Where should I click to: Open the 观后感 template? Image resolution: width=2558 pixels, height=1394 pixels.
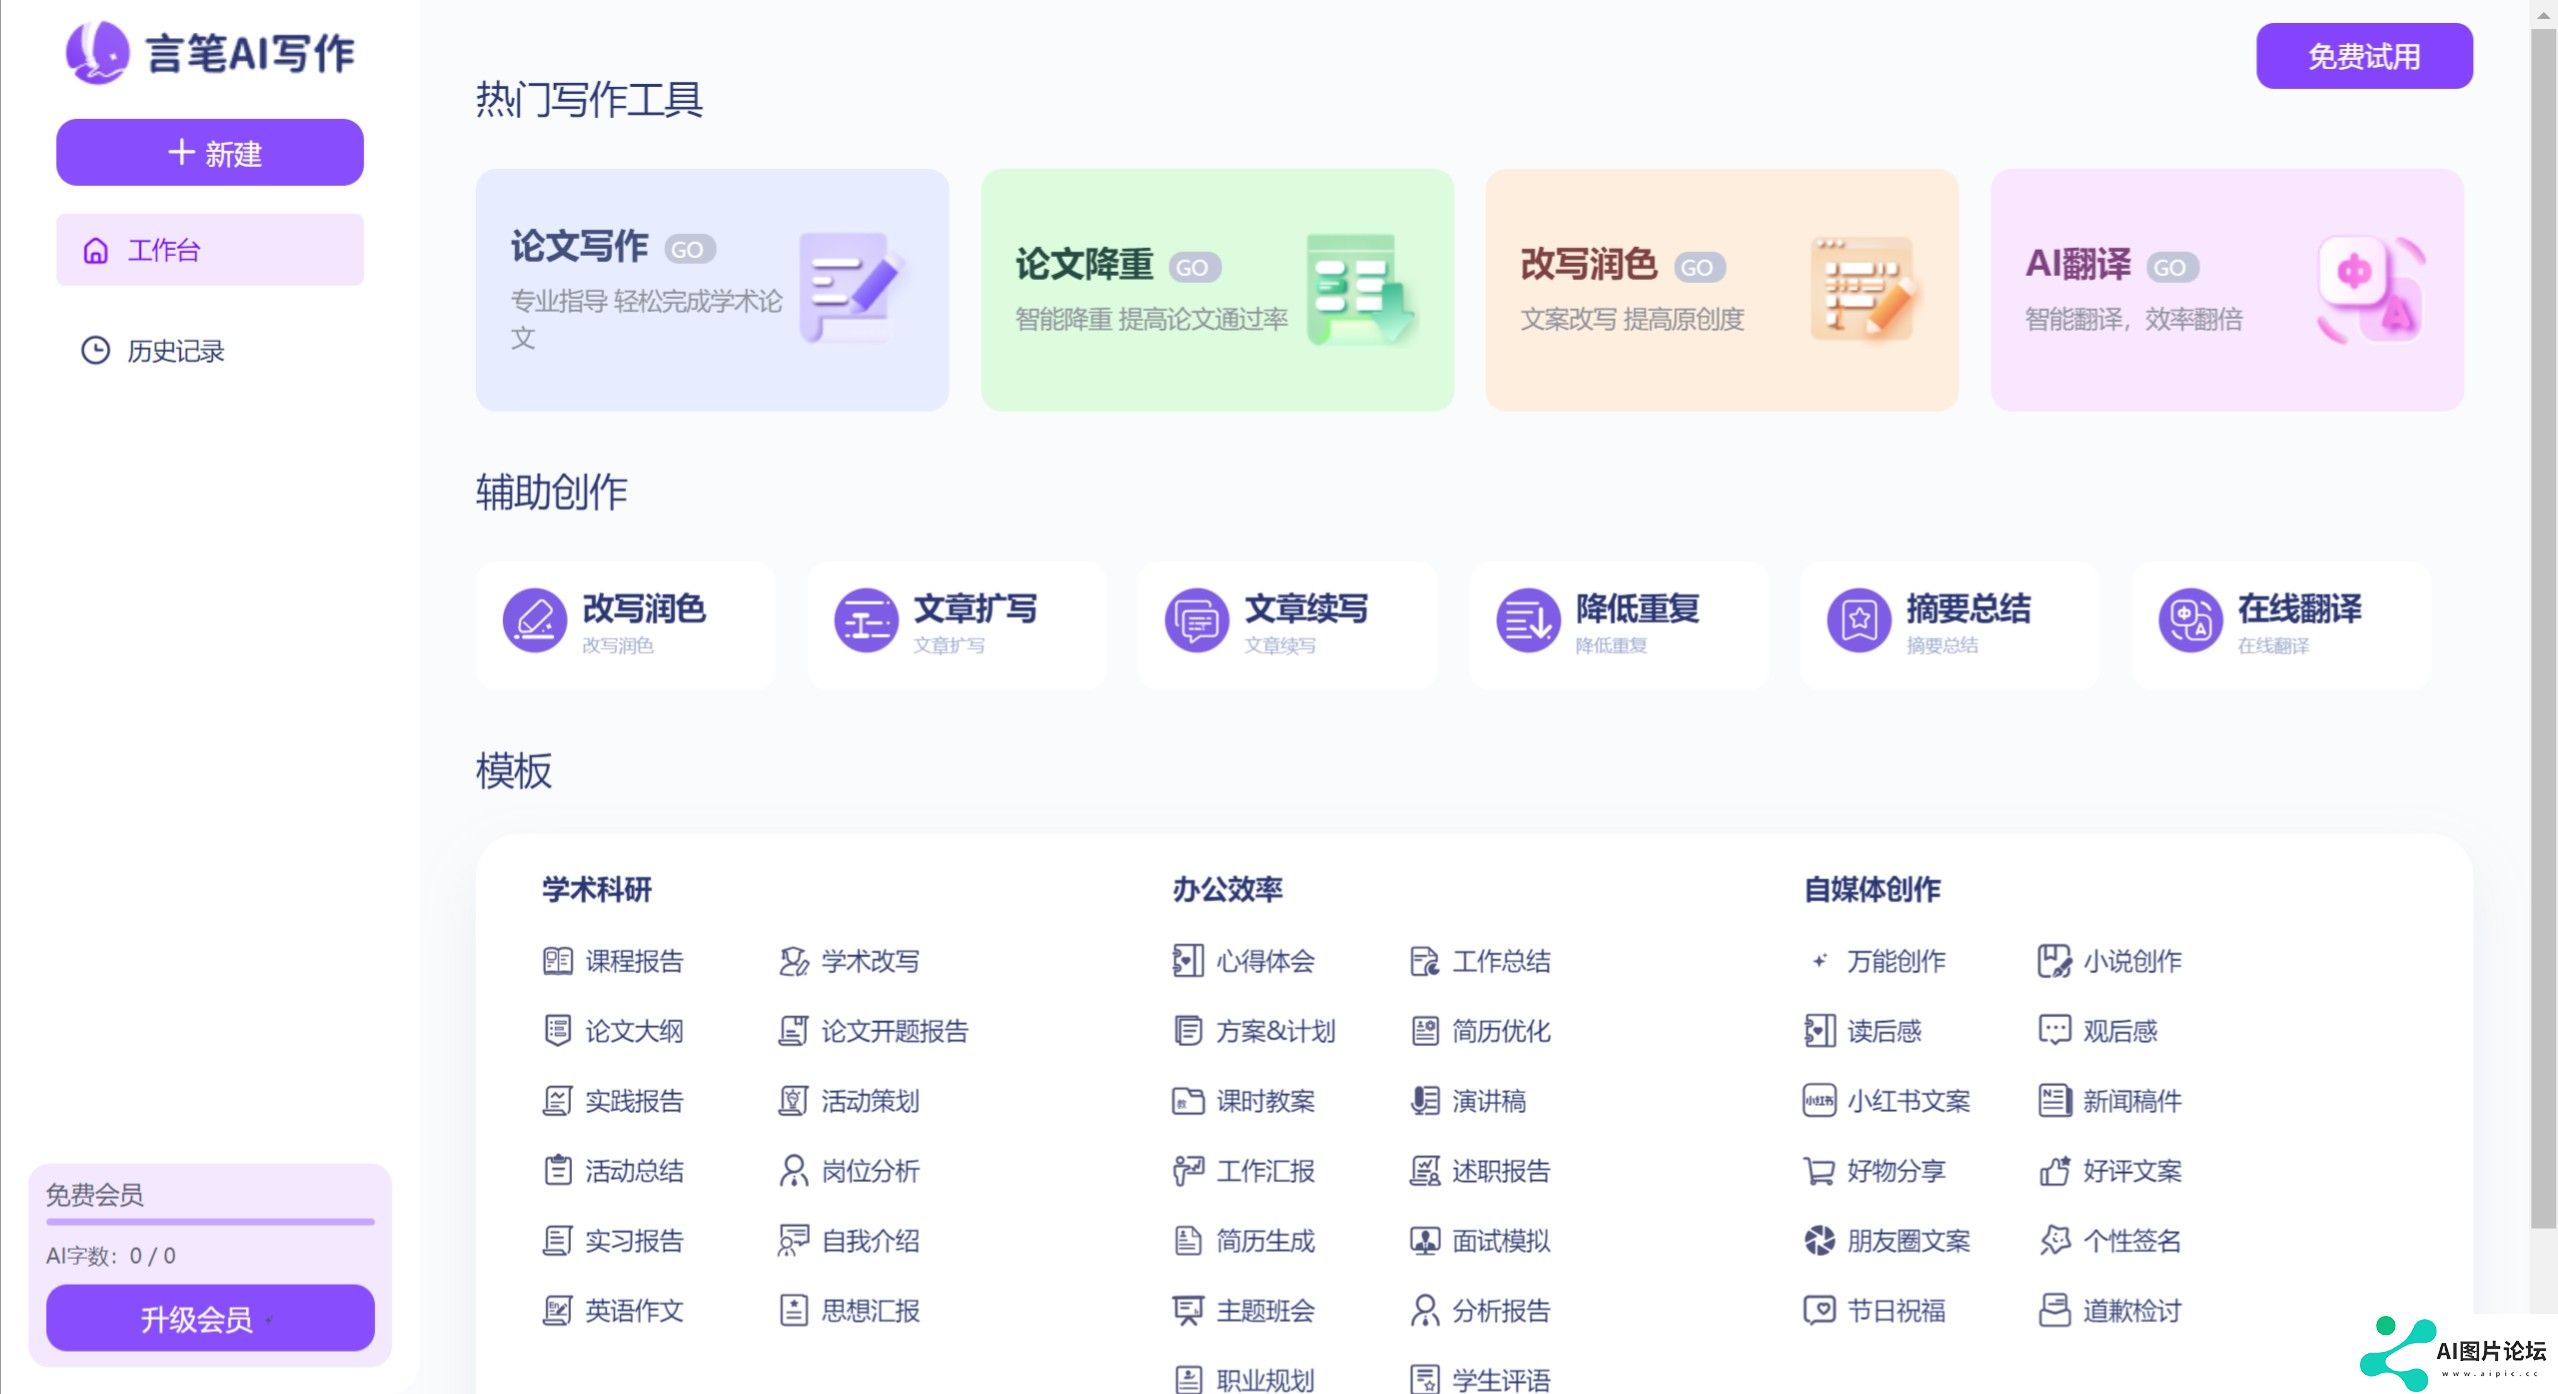(2098, 1031)
